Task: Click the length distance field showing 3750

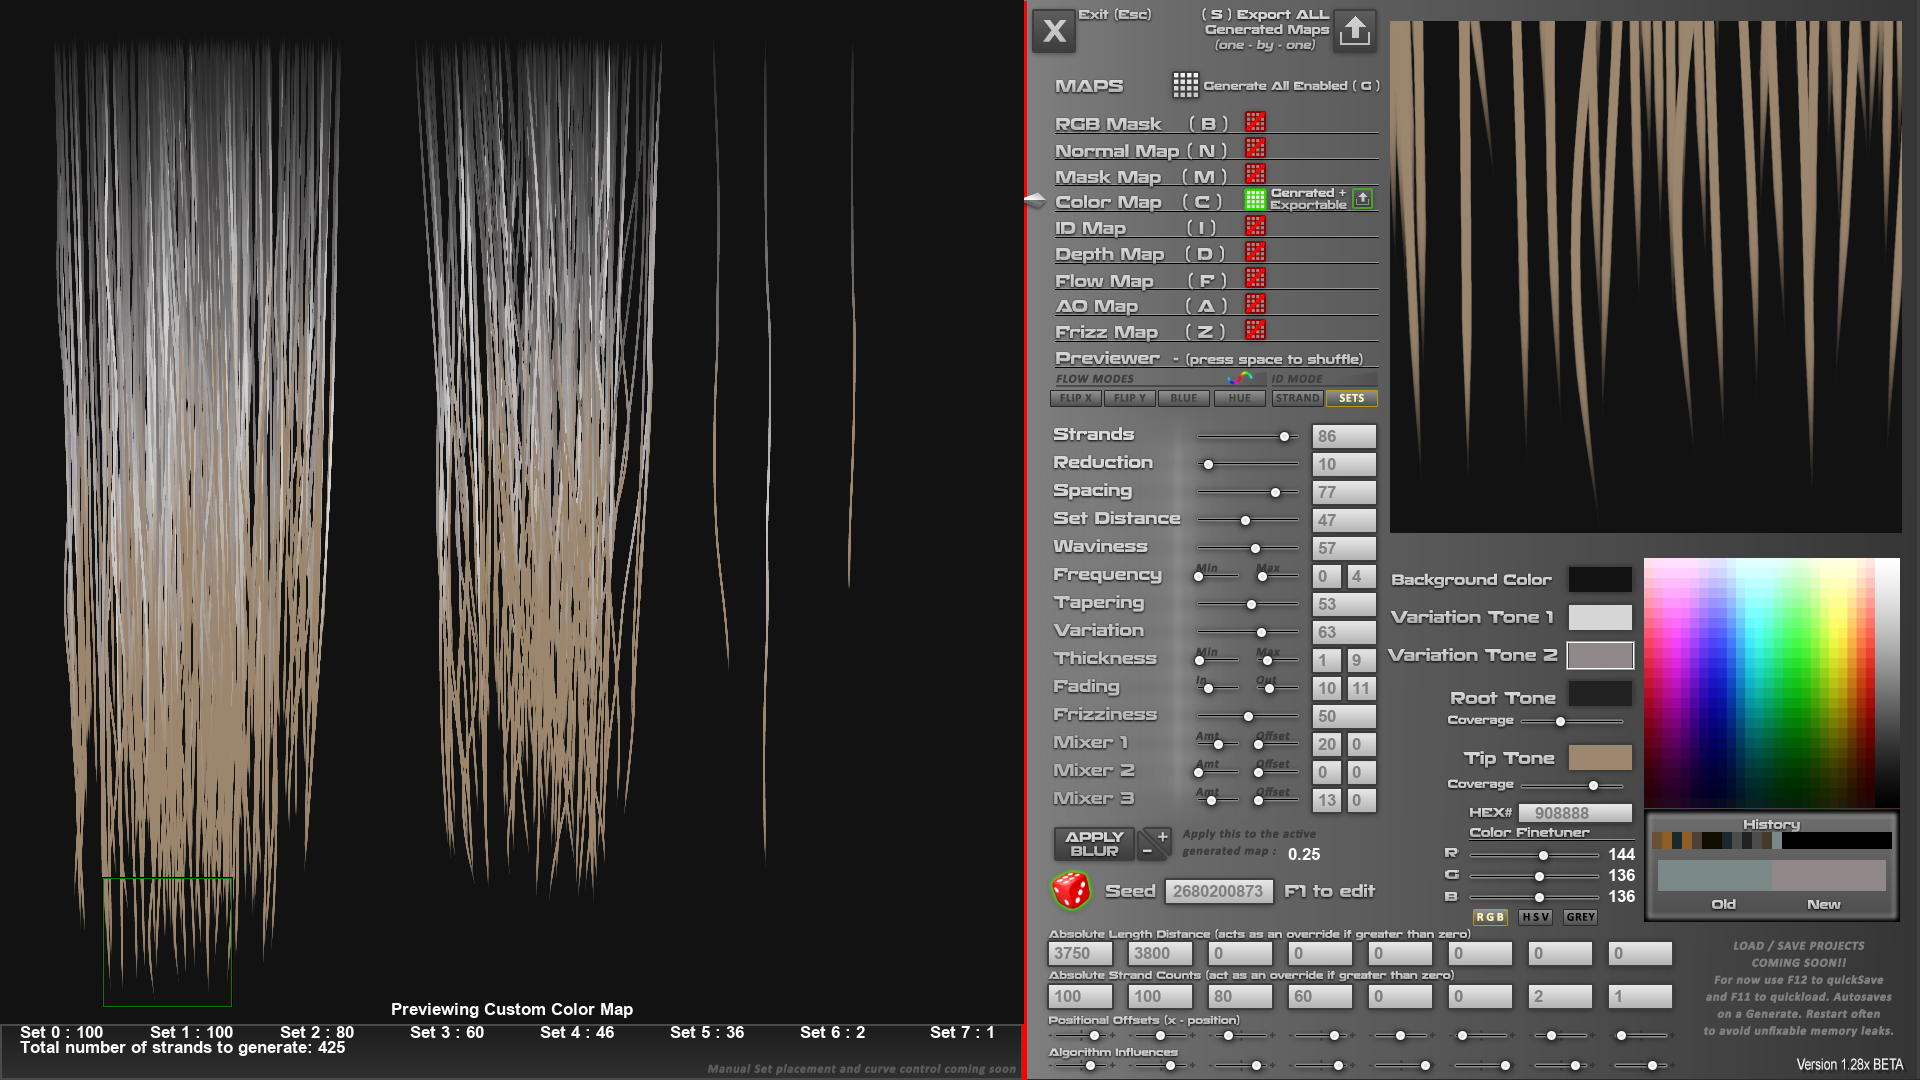Action: (1080, 954)
